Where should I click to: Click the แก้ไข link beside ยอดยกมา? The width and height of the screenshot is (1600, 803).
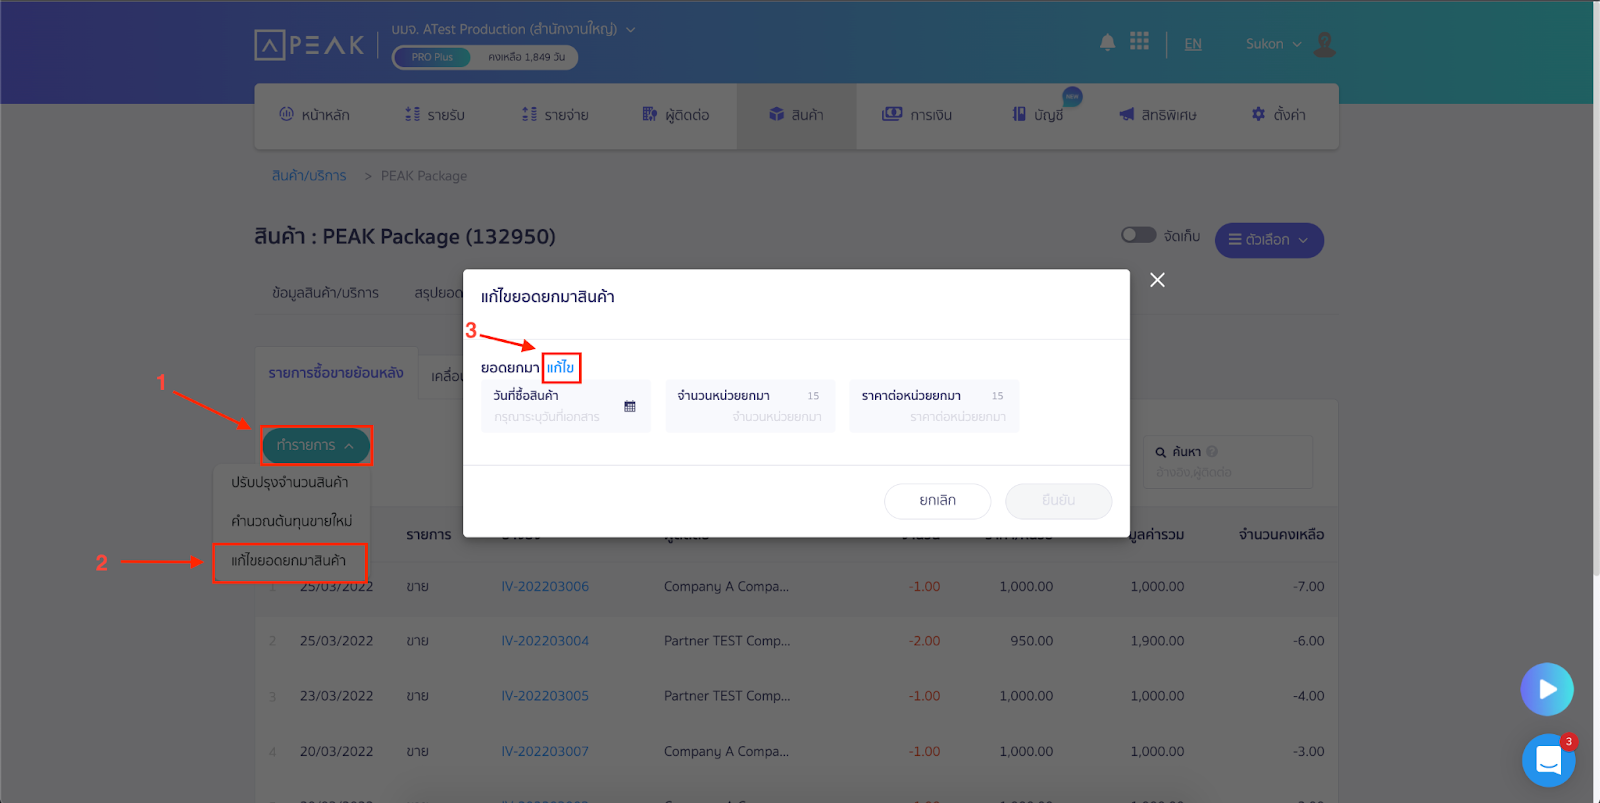(x=560, y=368)
